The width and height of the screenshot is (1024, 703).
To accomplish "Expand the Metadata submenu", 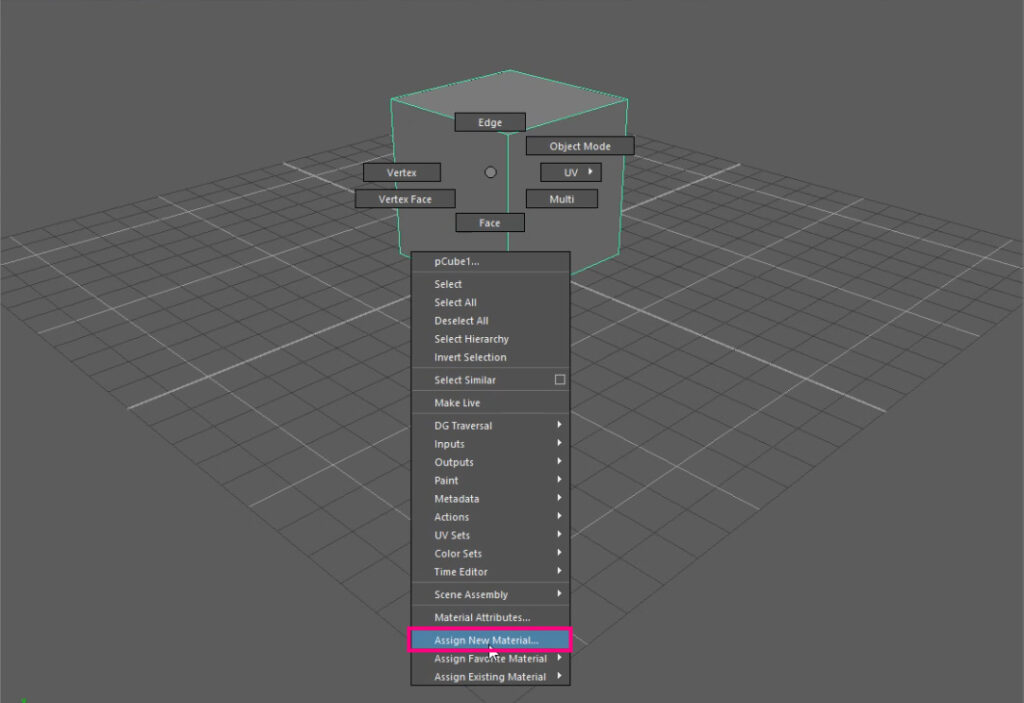I will 490,499.
